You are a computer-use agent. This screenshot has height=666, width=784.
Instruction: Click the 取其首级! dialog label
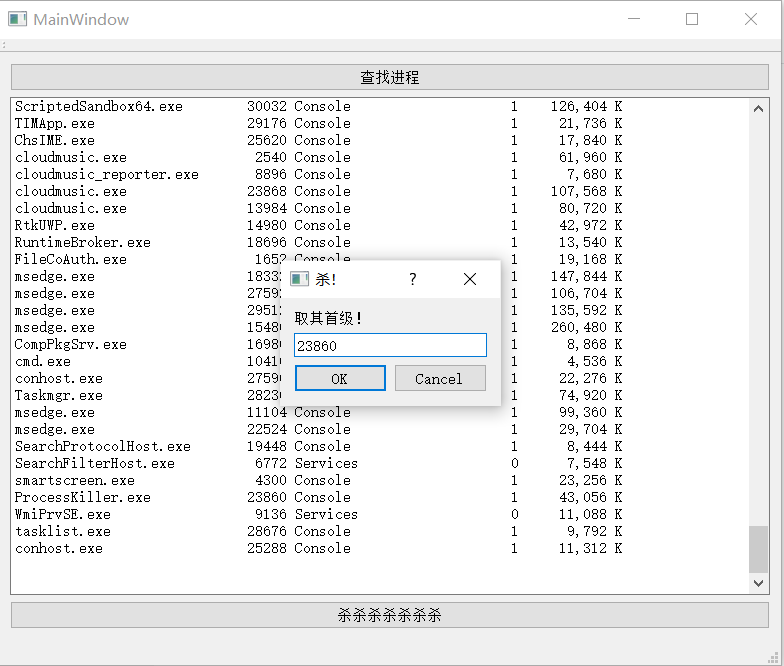[328, 318]
